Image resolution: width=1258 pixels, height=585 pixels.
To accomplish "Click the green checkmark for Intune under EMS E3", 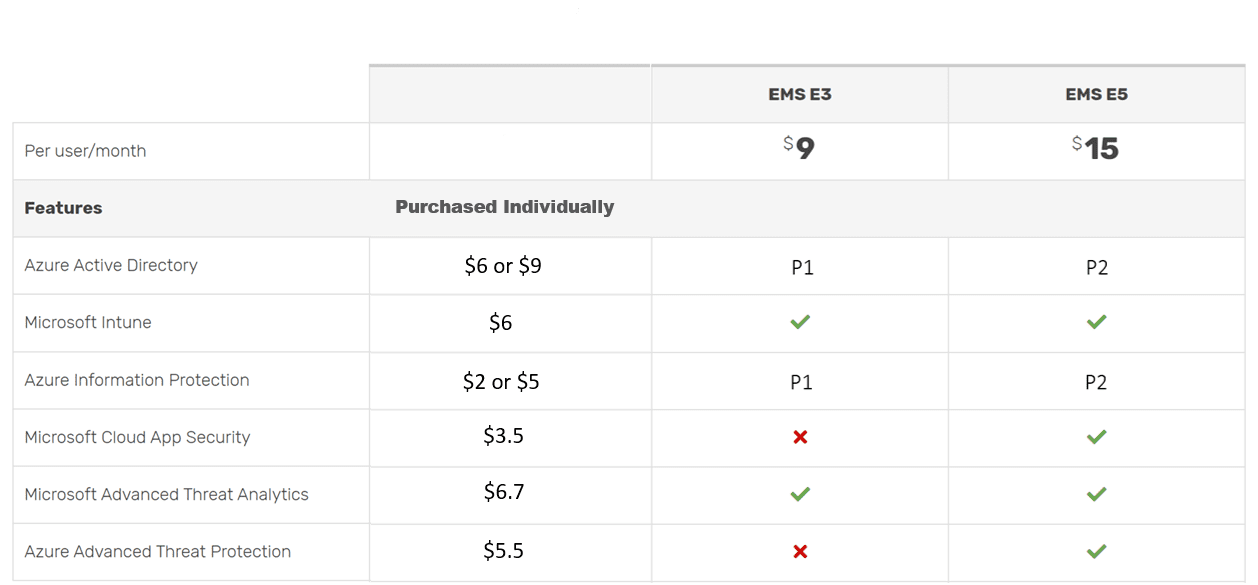I will [800, 322].
